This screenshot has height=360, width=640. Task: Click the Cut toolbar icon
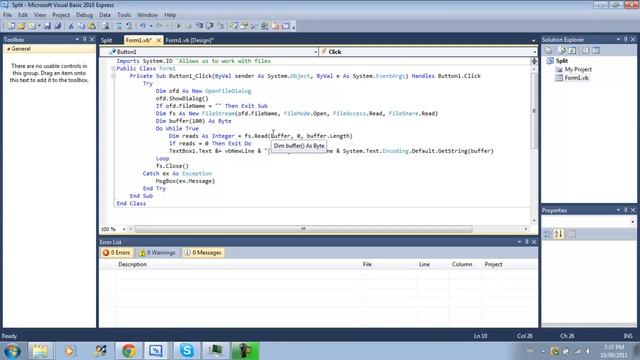tap(71, 26)
